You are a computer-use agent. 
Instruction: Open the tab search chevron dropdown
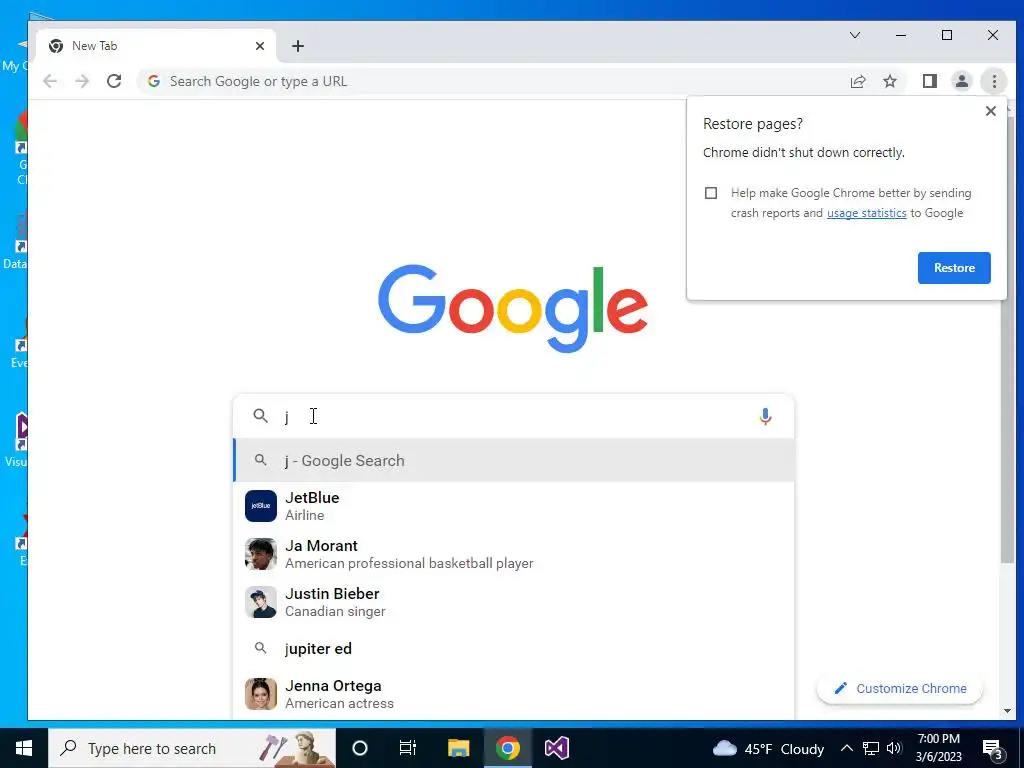click(x=854, y=35)
